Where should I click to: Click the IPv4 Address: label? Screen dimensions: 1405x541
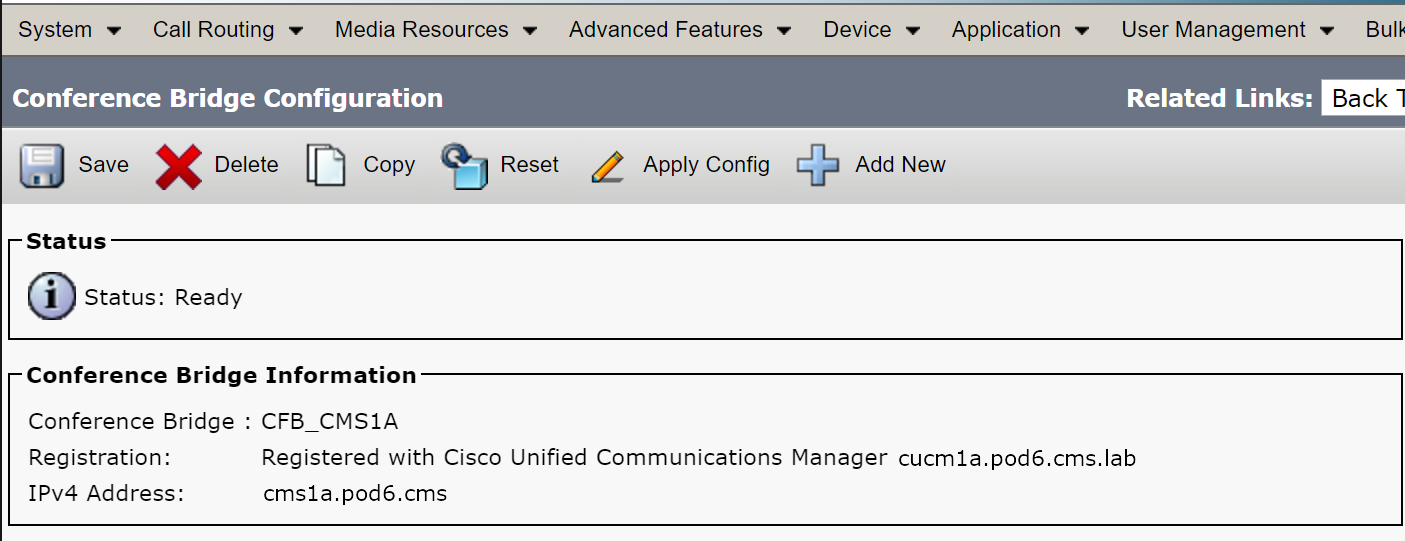[107, 493]
